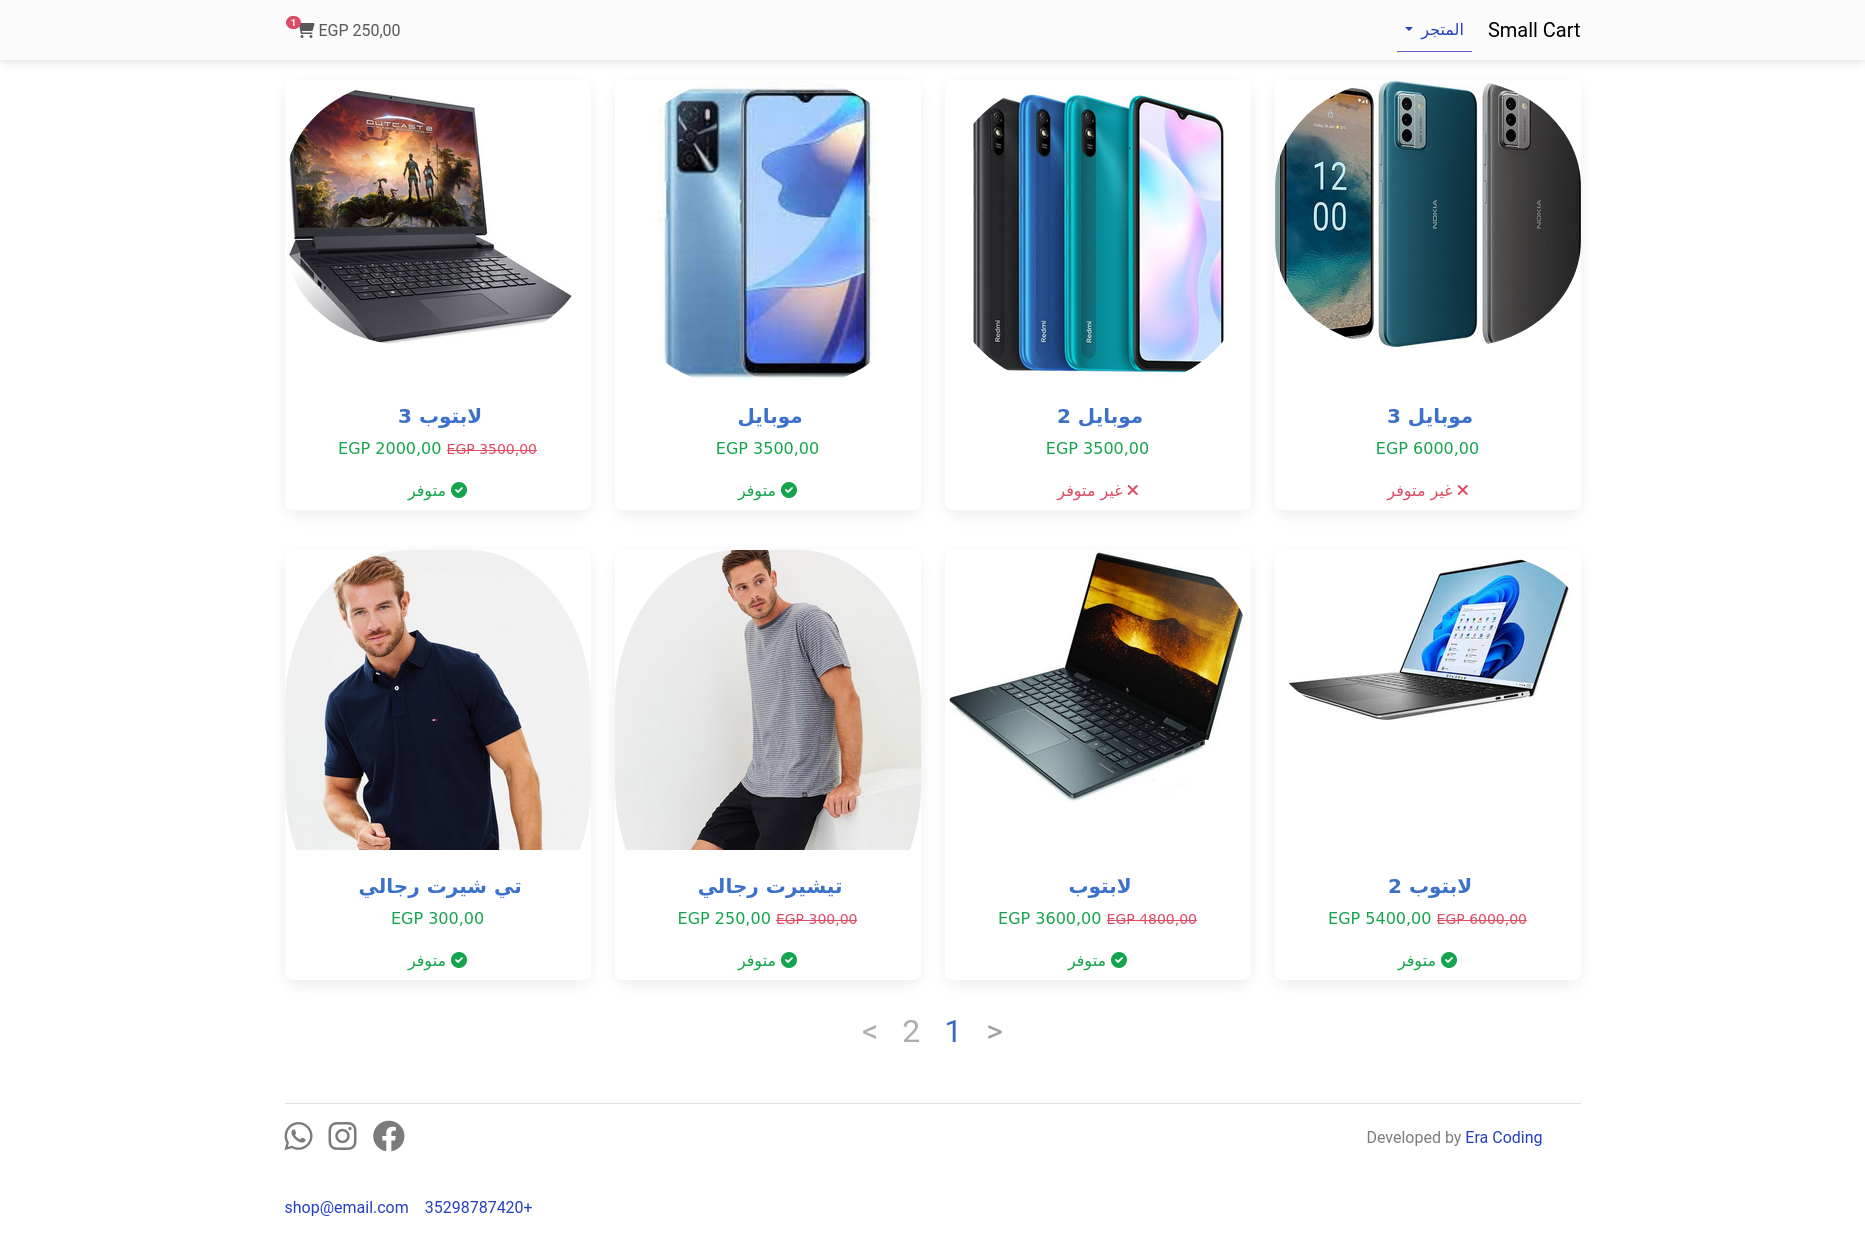Image resolution: width=1865 pixels, height=1237 pixels.
Task: Click green available checkmark under لابتوب 3
Action: [x=459, y=490]
